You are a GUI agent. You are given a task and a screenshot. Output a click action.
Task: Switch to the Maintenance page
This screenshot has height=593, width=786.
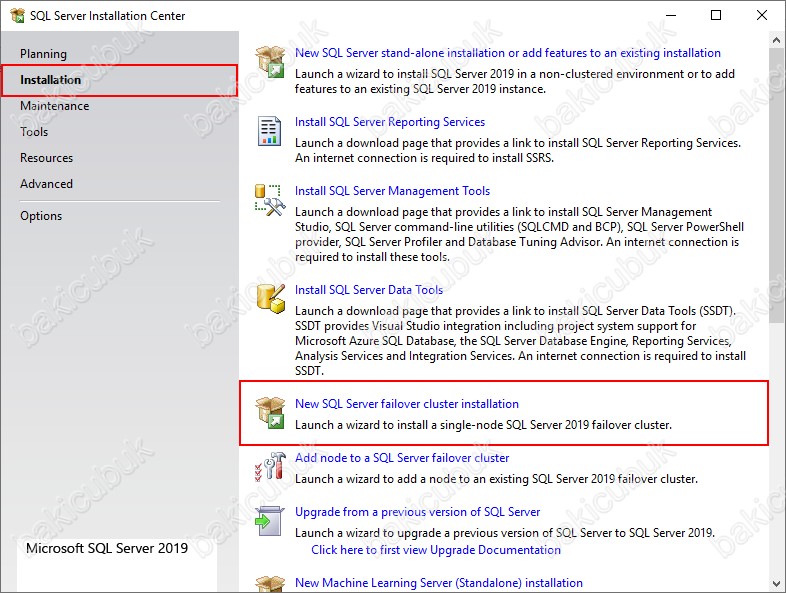55,106
